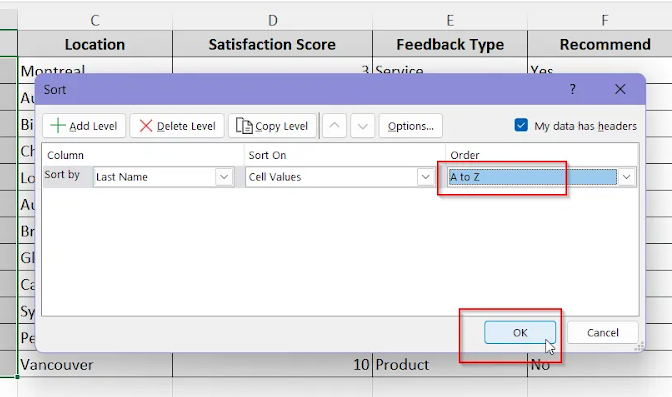
Task: Cancel the Sort dialog
Action: [x=603, y=333]
